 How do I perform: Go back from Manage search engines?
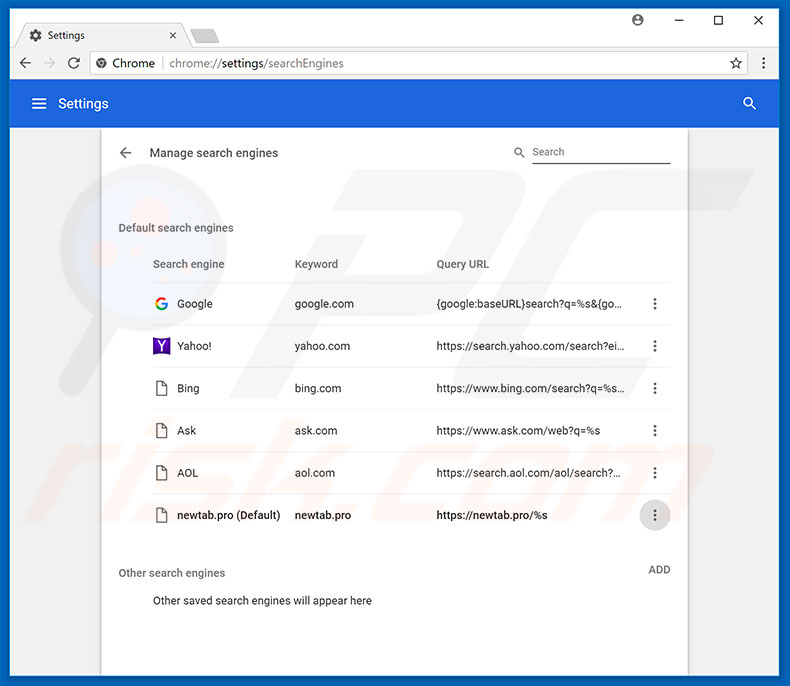point(126,153)
